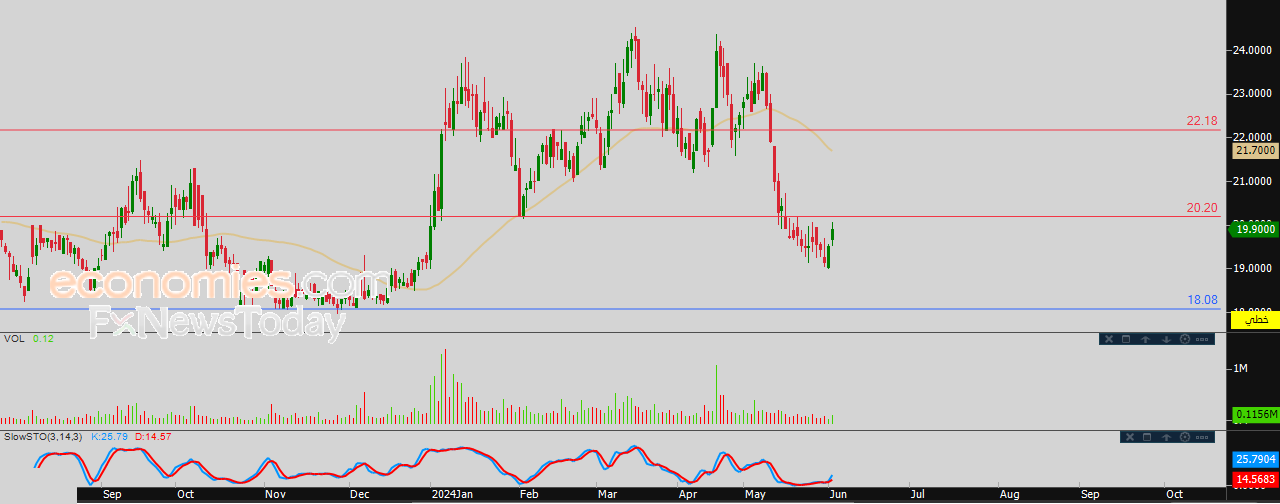
Task: Select the 22.18 resistance line label
Action: coord(1202,120)
